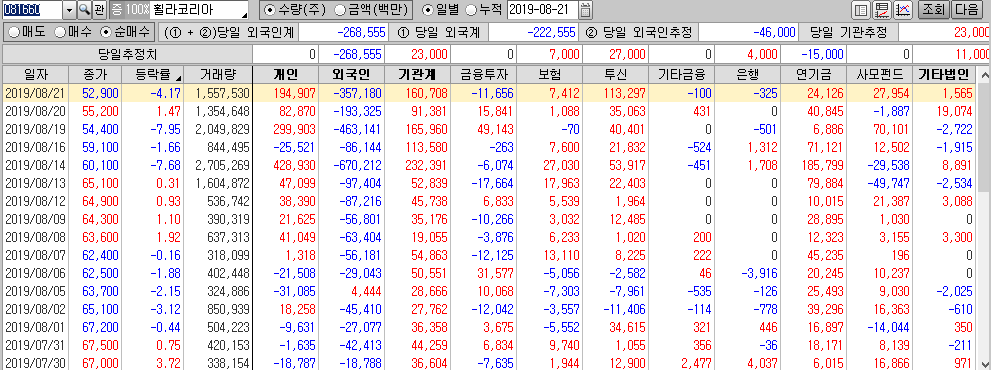Select the 수량(주) radio option
991x370 pixels.
[x=295, y=10]
